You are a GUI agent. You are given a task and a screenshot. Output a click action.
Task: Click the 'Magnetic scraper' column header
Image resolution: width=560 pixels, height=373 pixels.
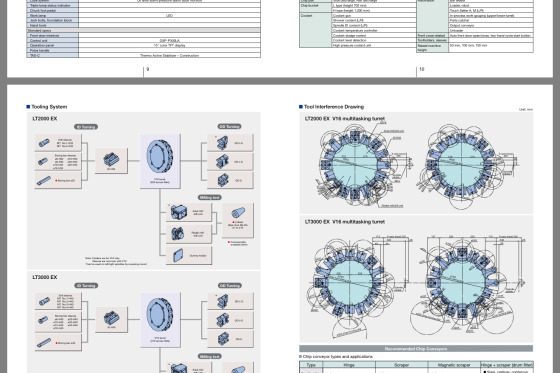click(454, 365)
